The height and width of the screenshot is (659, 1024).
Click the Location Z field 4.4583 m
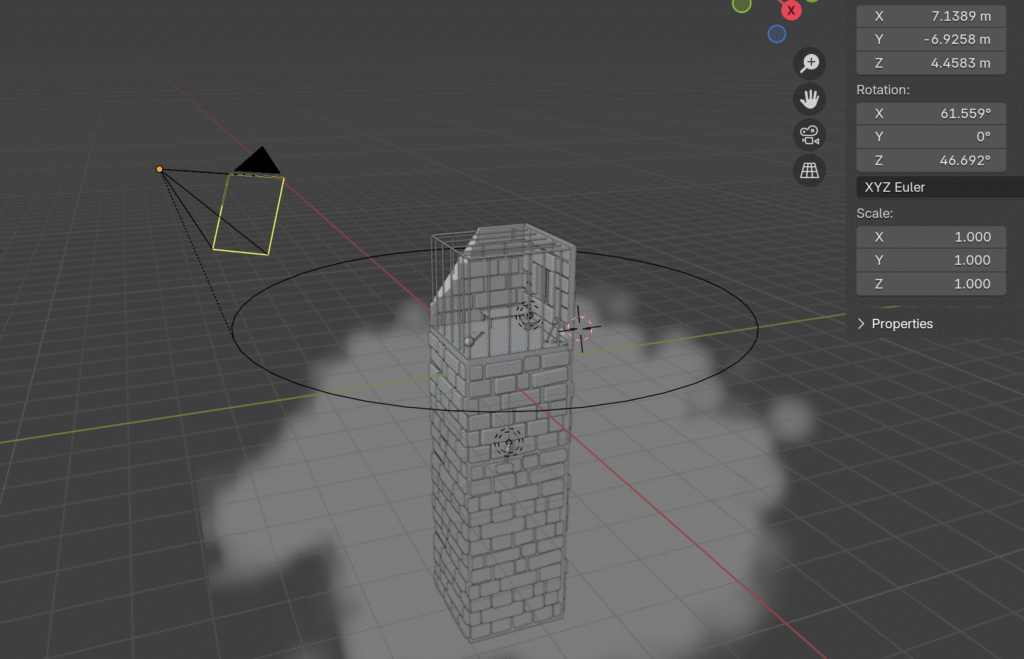(x=931, y=63)
